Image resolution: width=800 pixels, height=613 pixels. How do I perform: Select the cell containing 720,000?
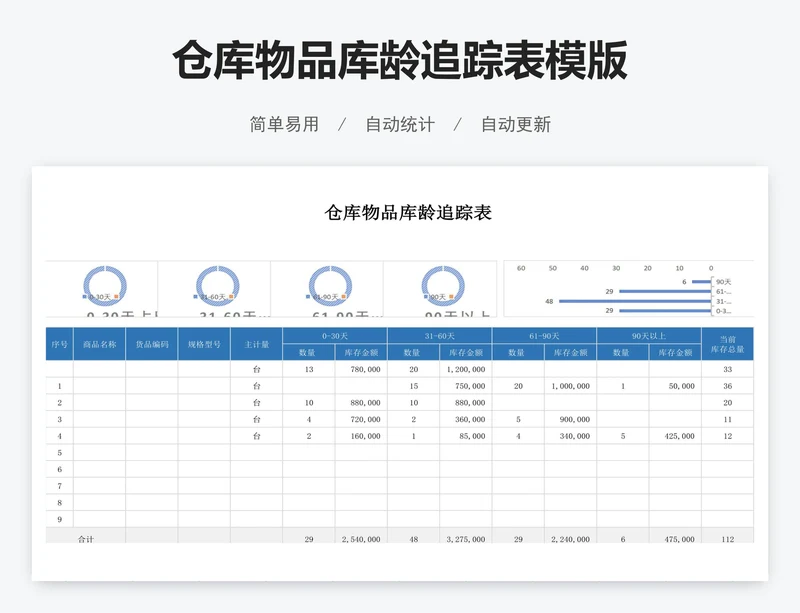pos(361,419)
